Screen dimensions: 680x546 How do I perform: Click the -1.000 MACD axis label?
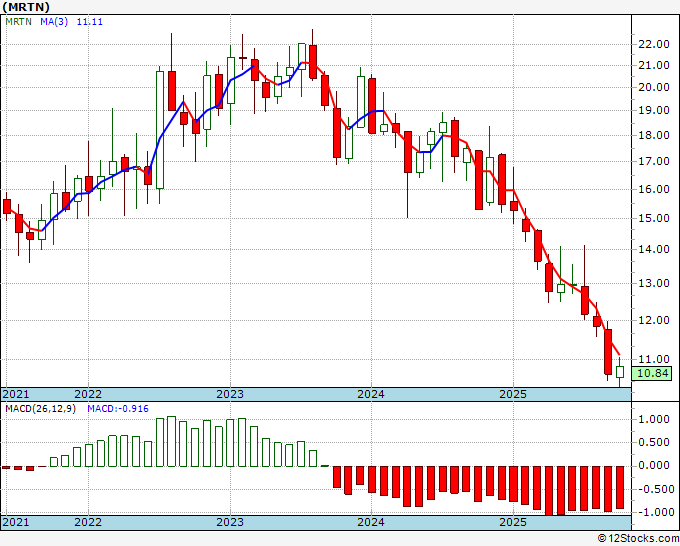click(654, 512)
